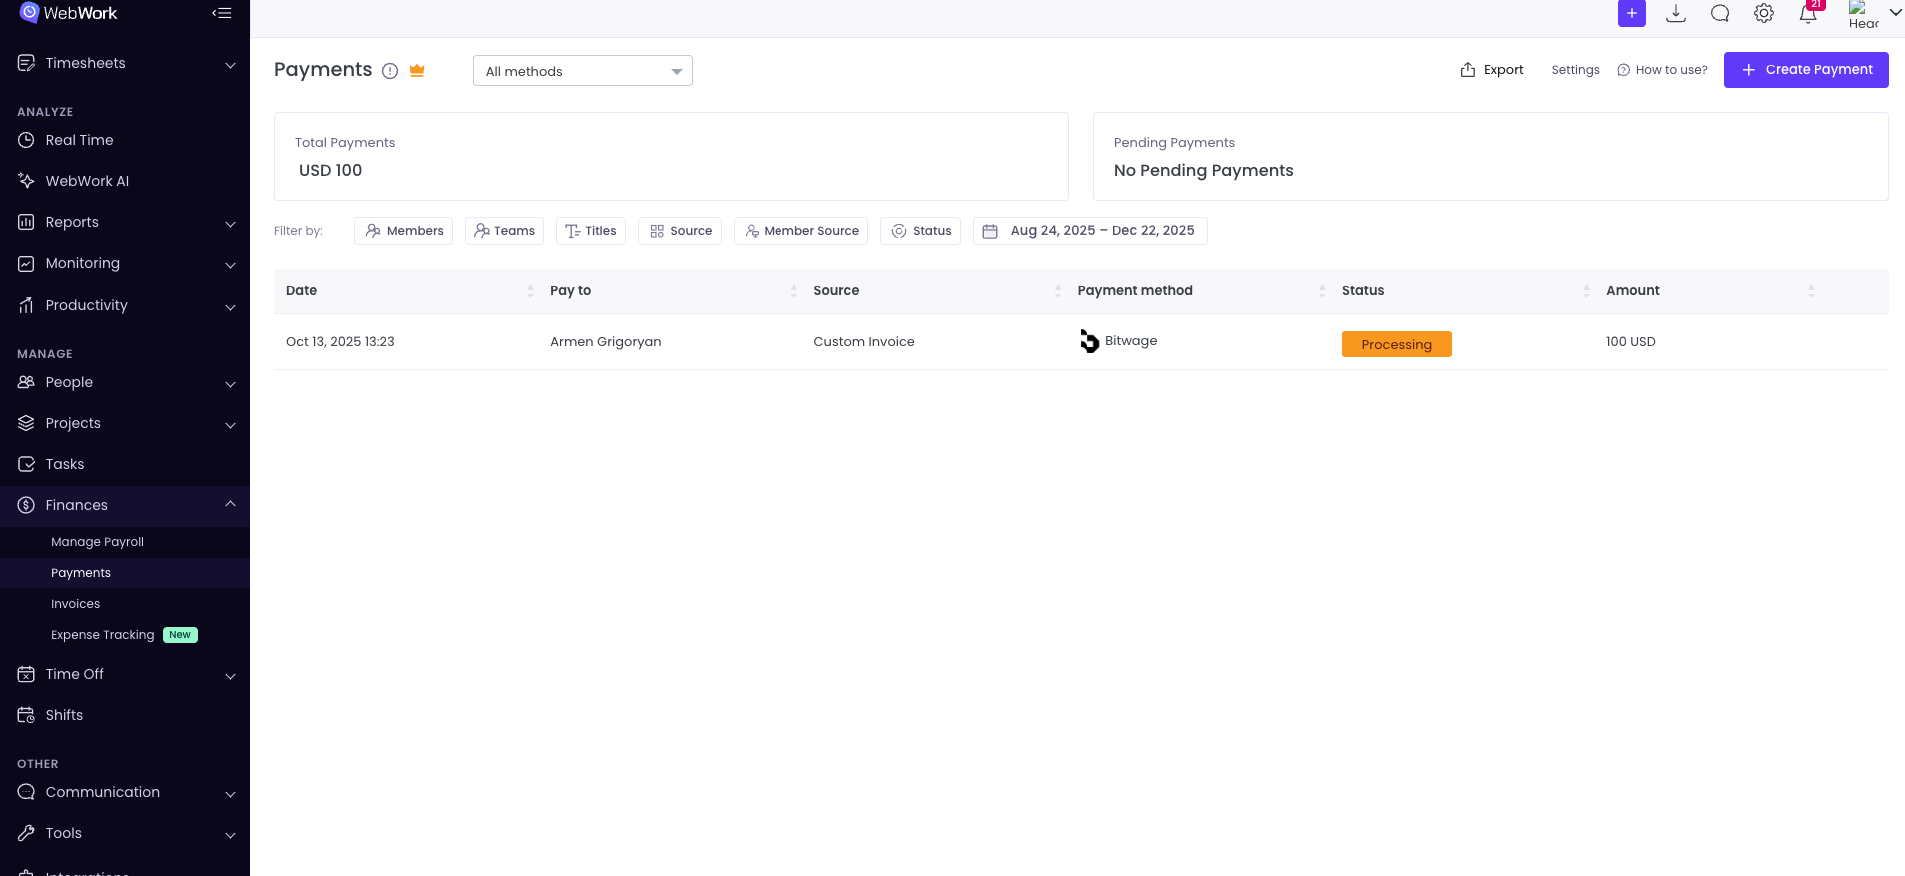Screen dimensions: 1905x876
Task: Click the crown premium icon
Action: tap(417, 70)
